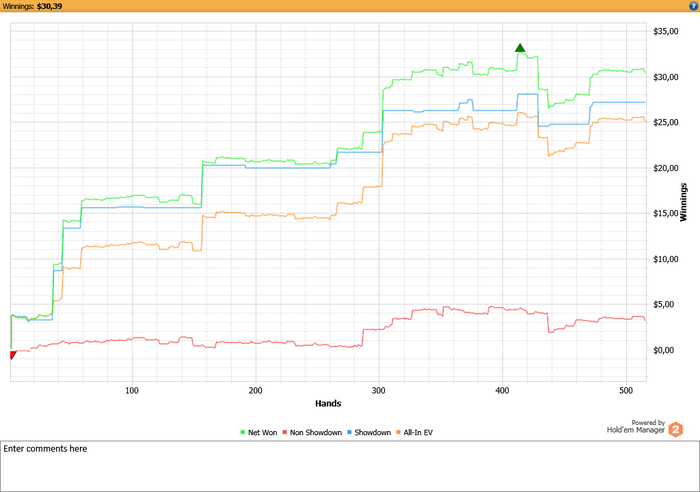
Task: Click inside the Enter comments here field
Action: (350, 466)
